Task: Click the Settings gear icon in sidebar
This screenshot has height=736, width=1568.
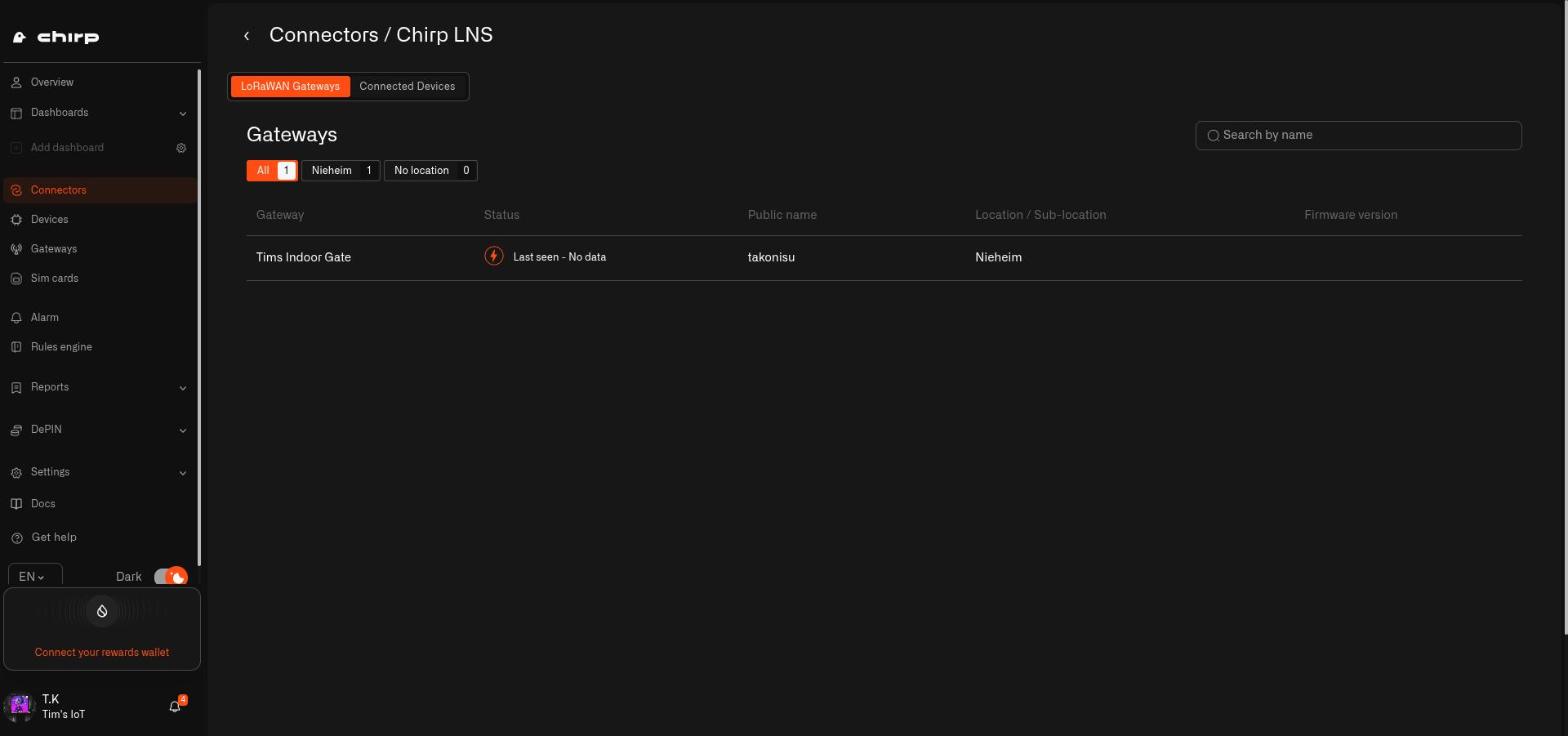Action: pyautogui.click(x=16, y=472)
